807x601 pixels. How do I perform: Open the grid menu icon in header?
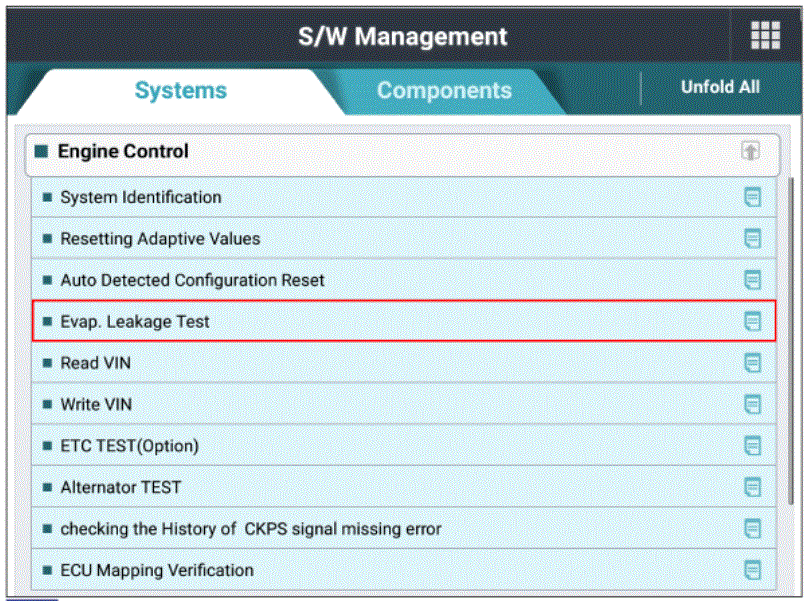coord(765,35)
